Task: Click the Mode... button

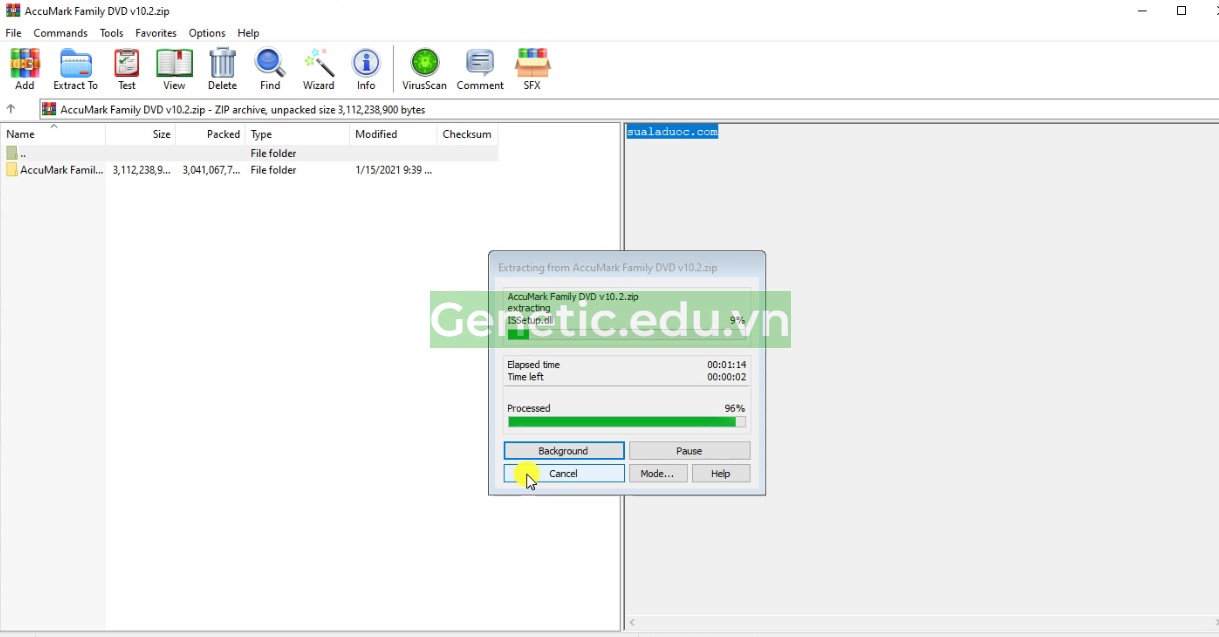Action: click(658, 473)
